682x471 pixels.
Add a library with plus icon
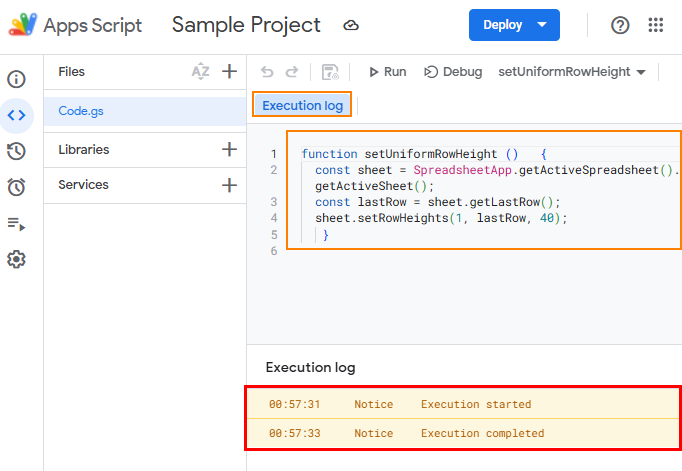pos(229,149)
